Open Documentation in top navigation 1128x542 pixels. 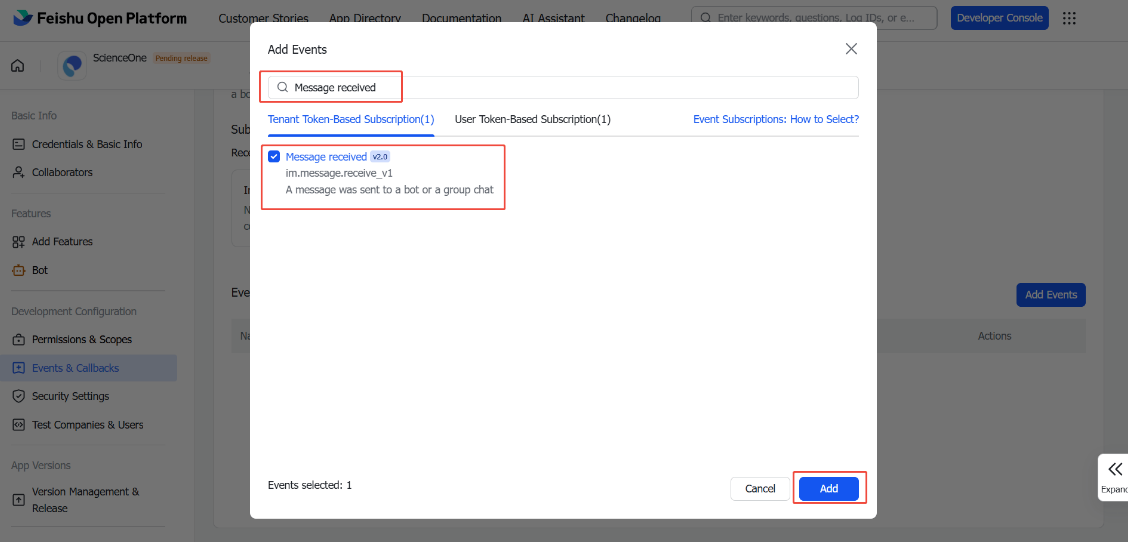pyautogui.click(x=462, y=18)
